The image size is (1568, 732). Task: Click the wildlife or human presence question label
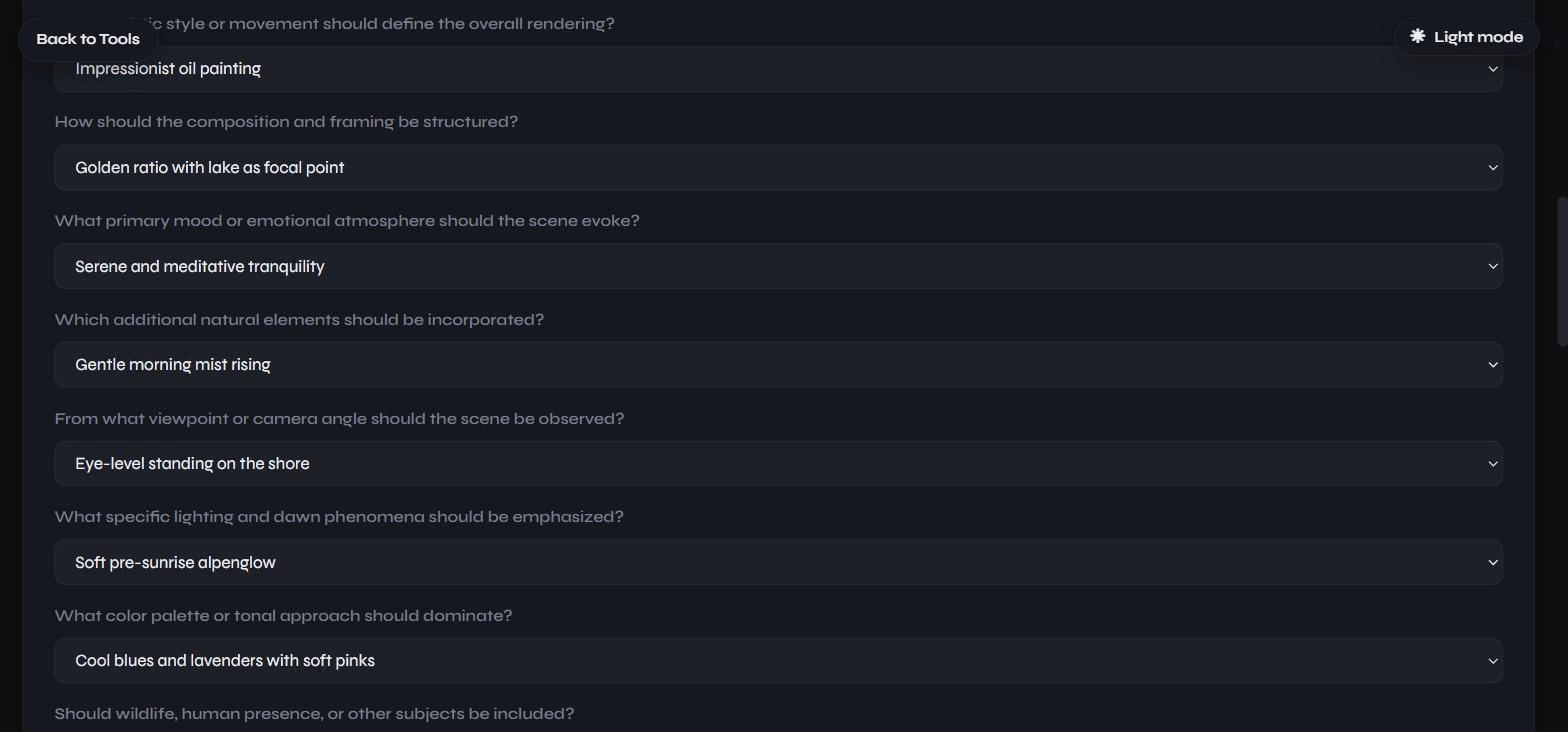314,714
